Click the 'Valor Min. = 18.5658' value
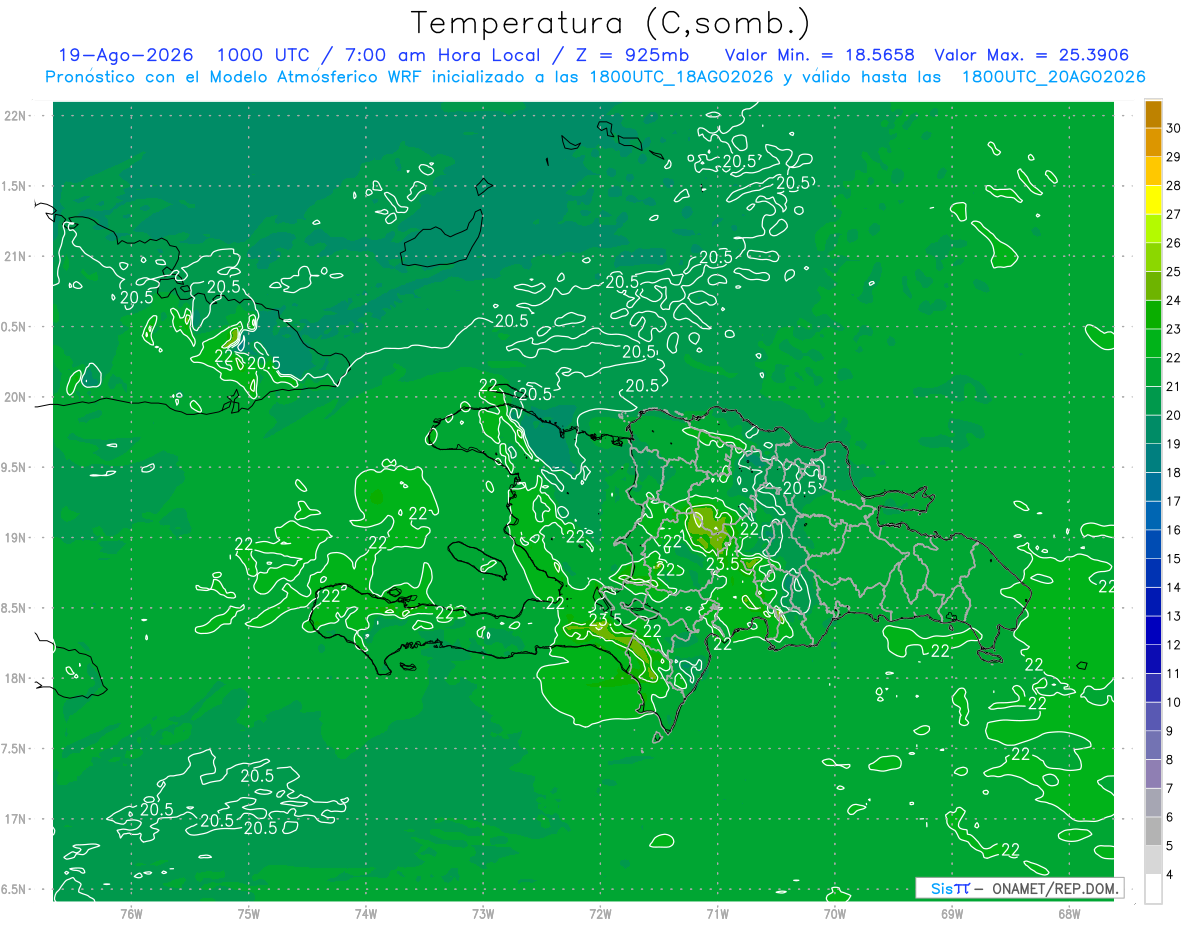The height and width of the screenshot is (927, 1200). click(819, 55)
